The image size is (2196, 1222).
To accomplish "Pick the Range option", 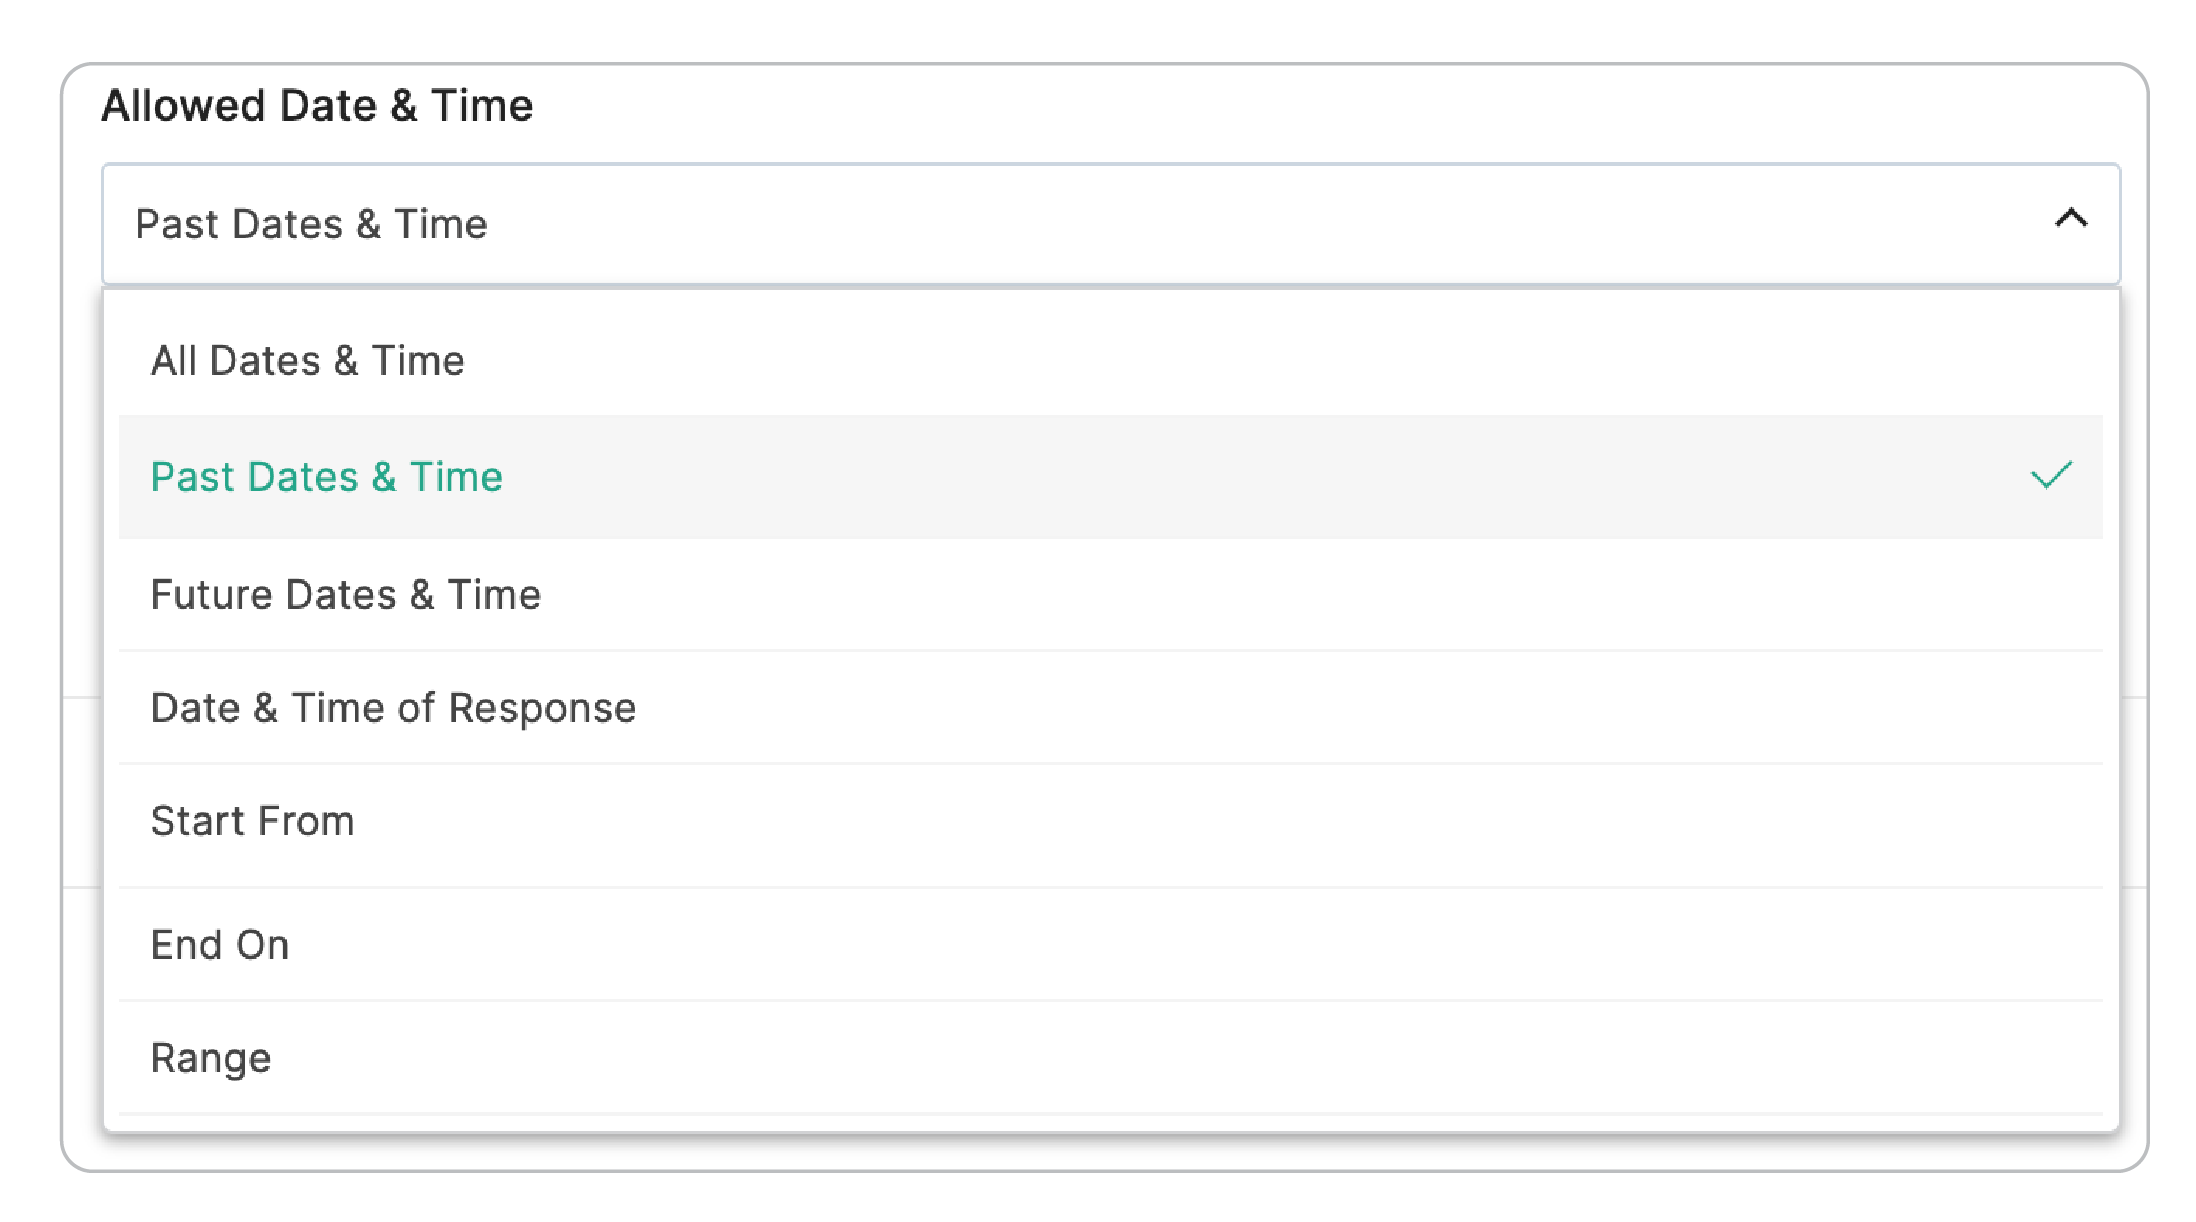I will (211, 1058).
